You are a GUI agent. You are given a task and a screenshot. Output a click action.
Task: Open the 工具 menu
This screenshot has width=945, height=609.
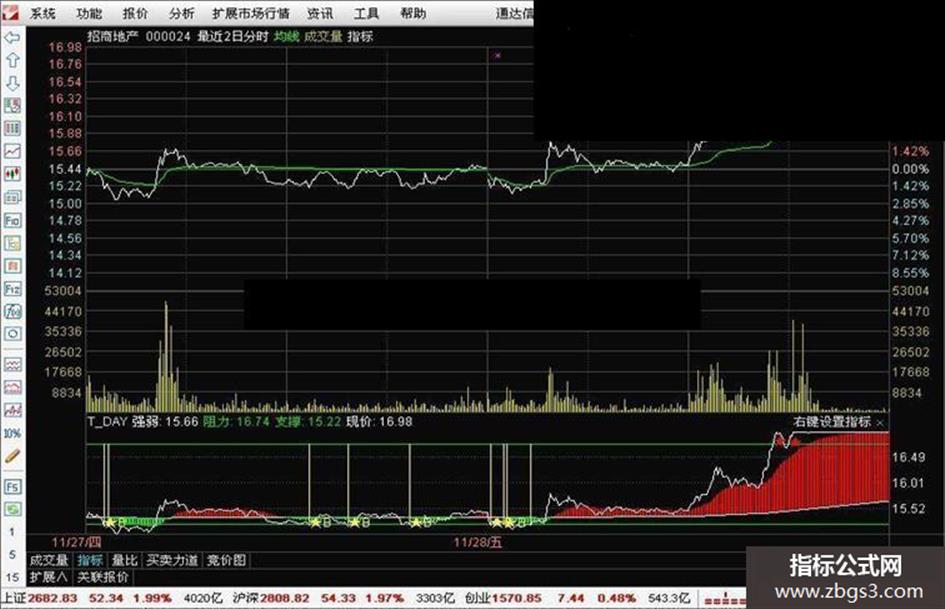(x=366, y=13)
